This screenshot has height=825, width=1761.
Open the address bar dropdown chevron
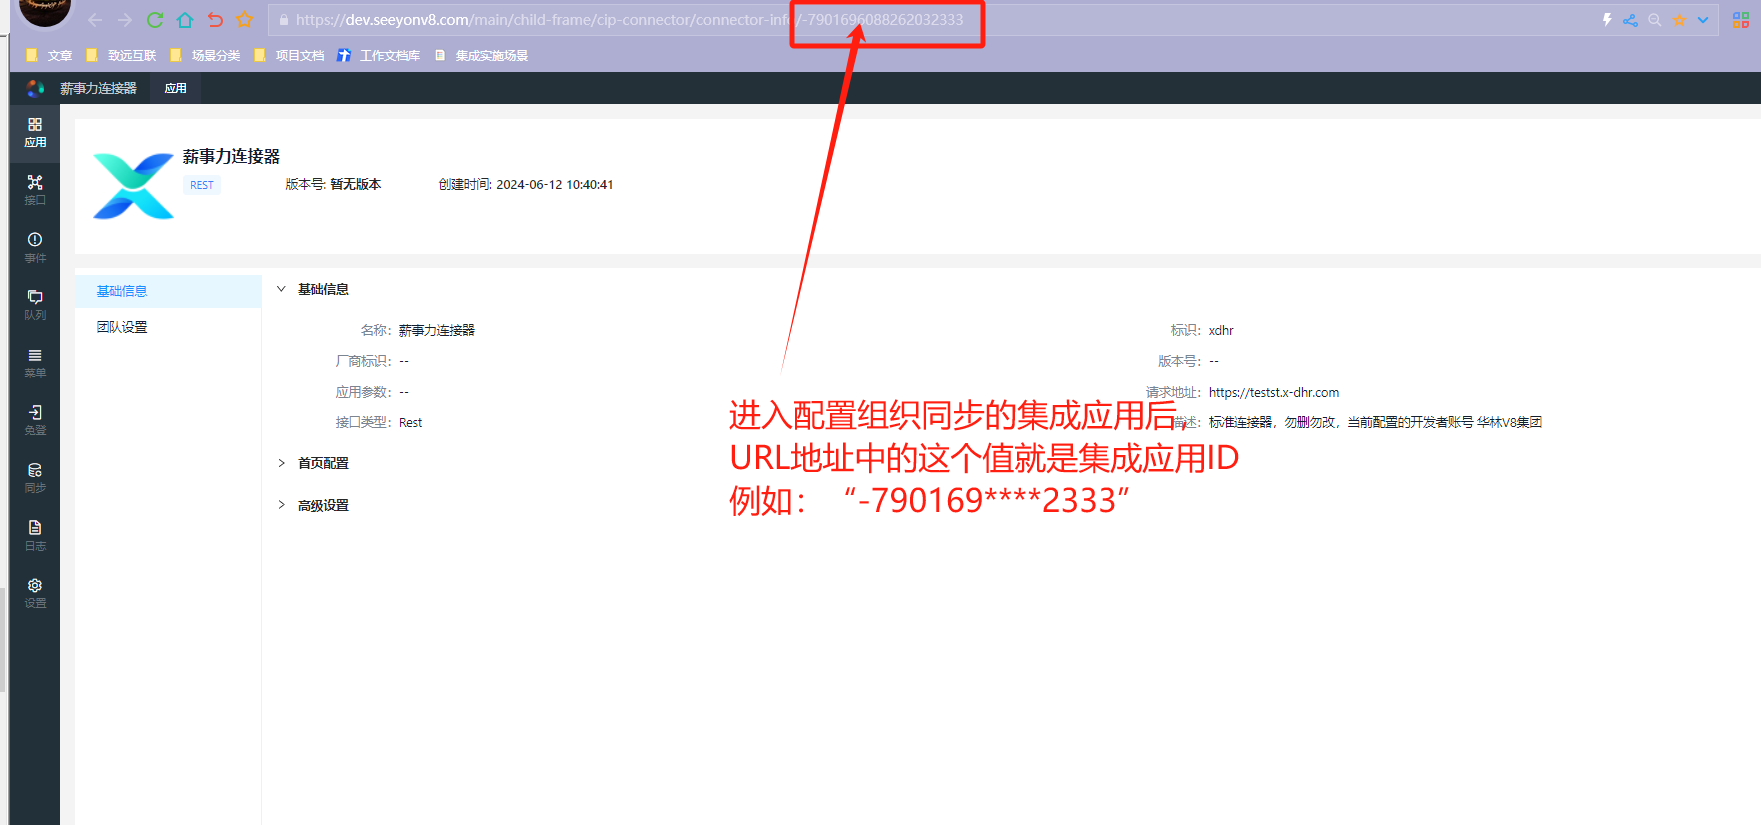(1703, 20)
